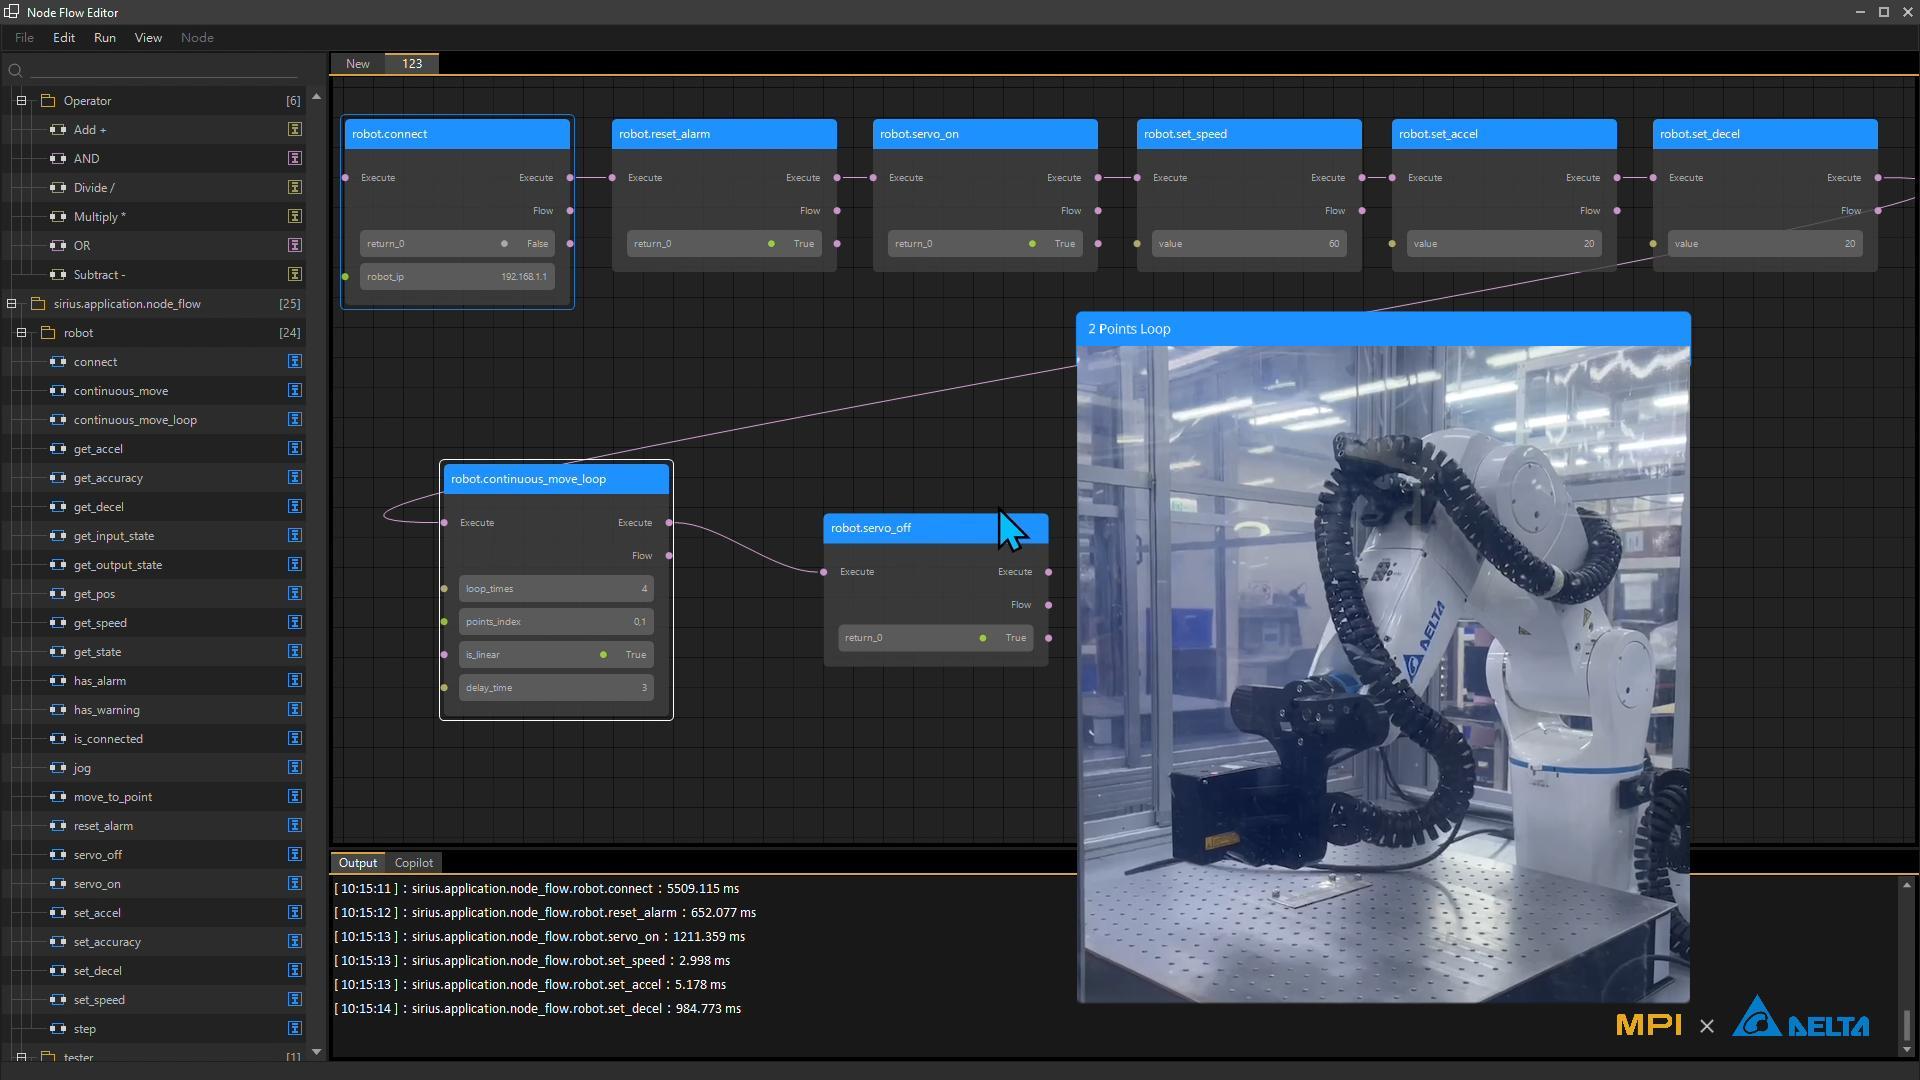Switch to the 123 tab

coord(412,64)
